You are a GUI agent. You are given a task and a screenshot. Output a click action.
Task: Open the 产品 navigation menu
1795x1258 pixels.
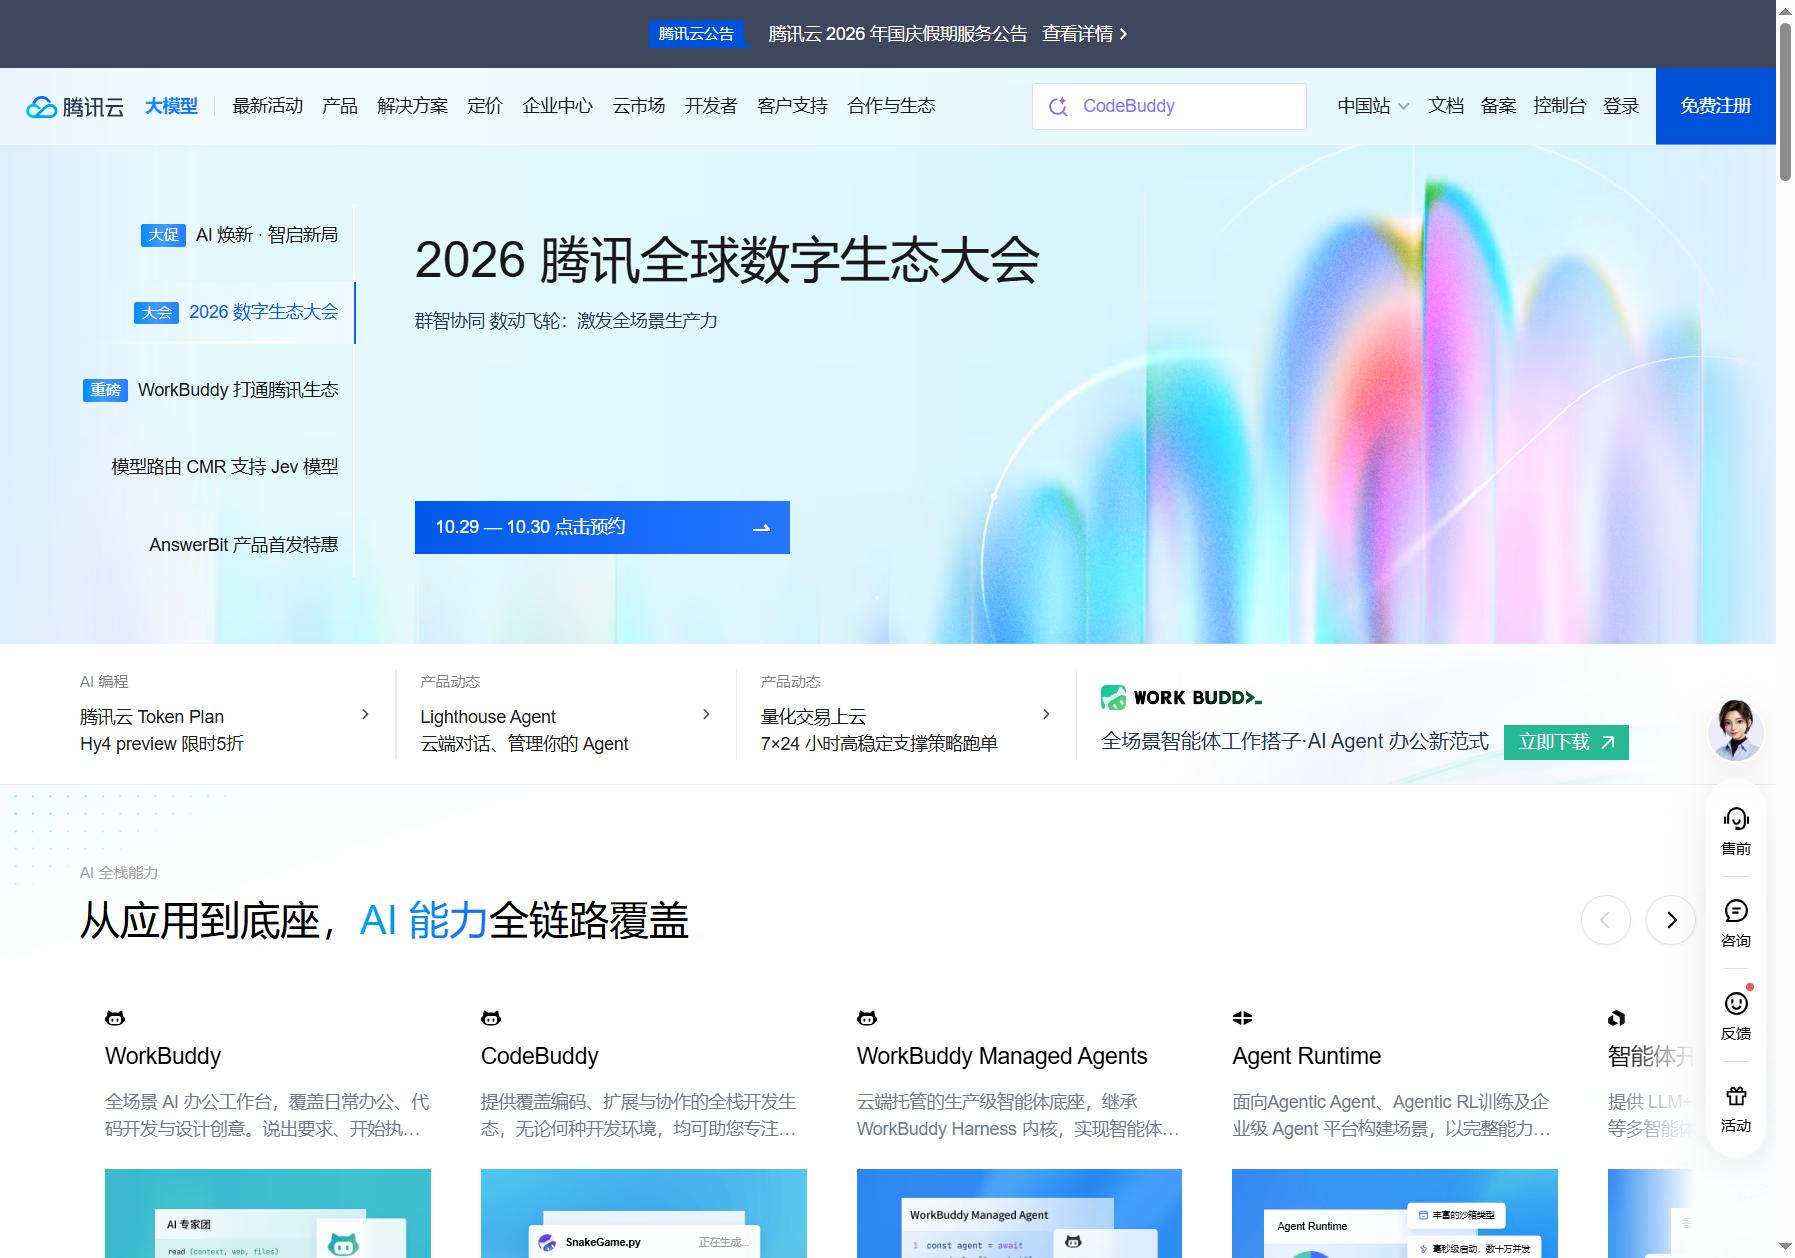click(x=340, y=106)
